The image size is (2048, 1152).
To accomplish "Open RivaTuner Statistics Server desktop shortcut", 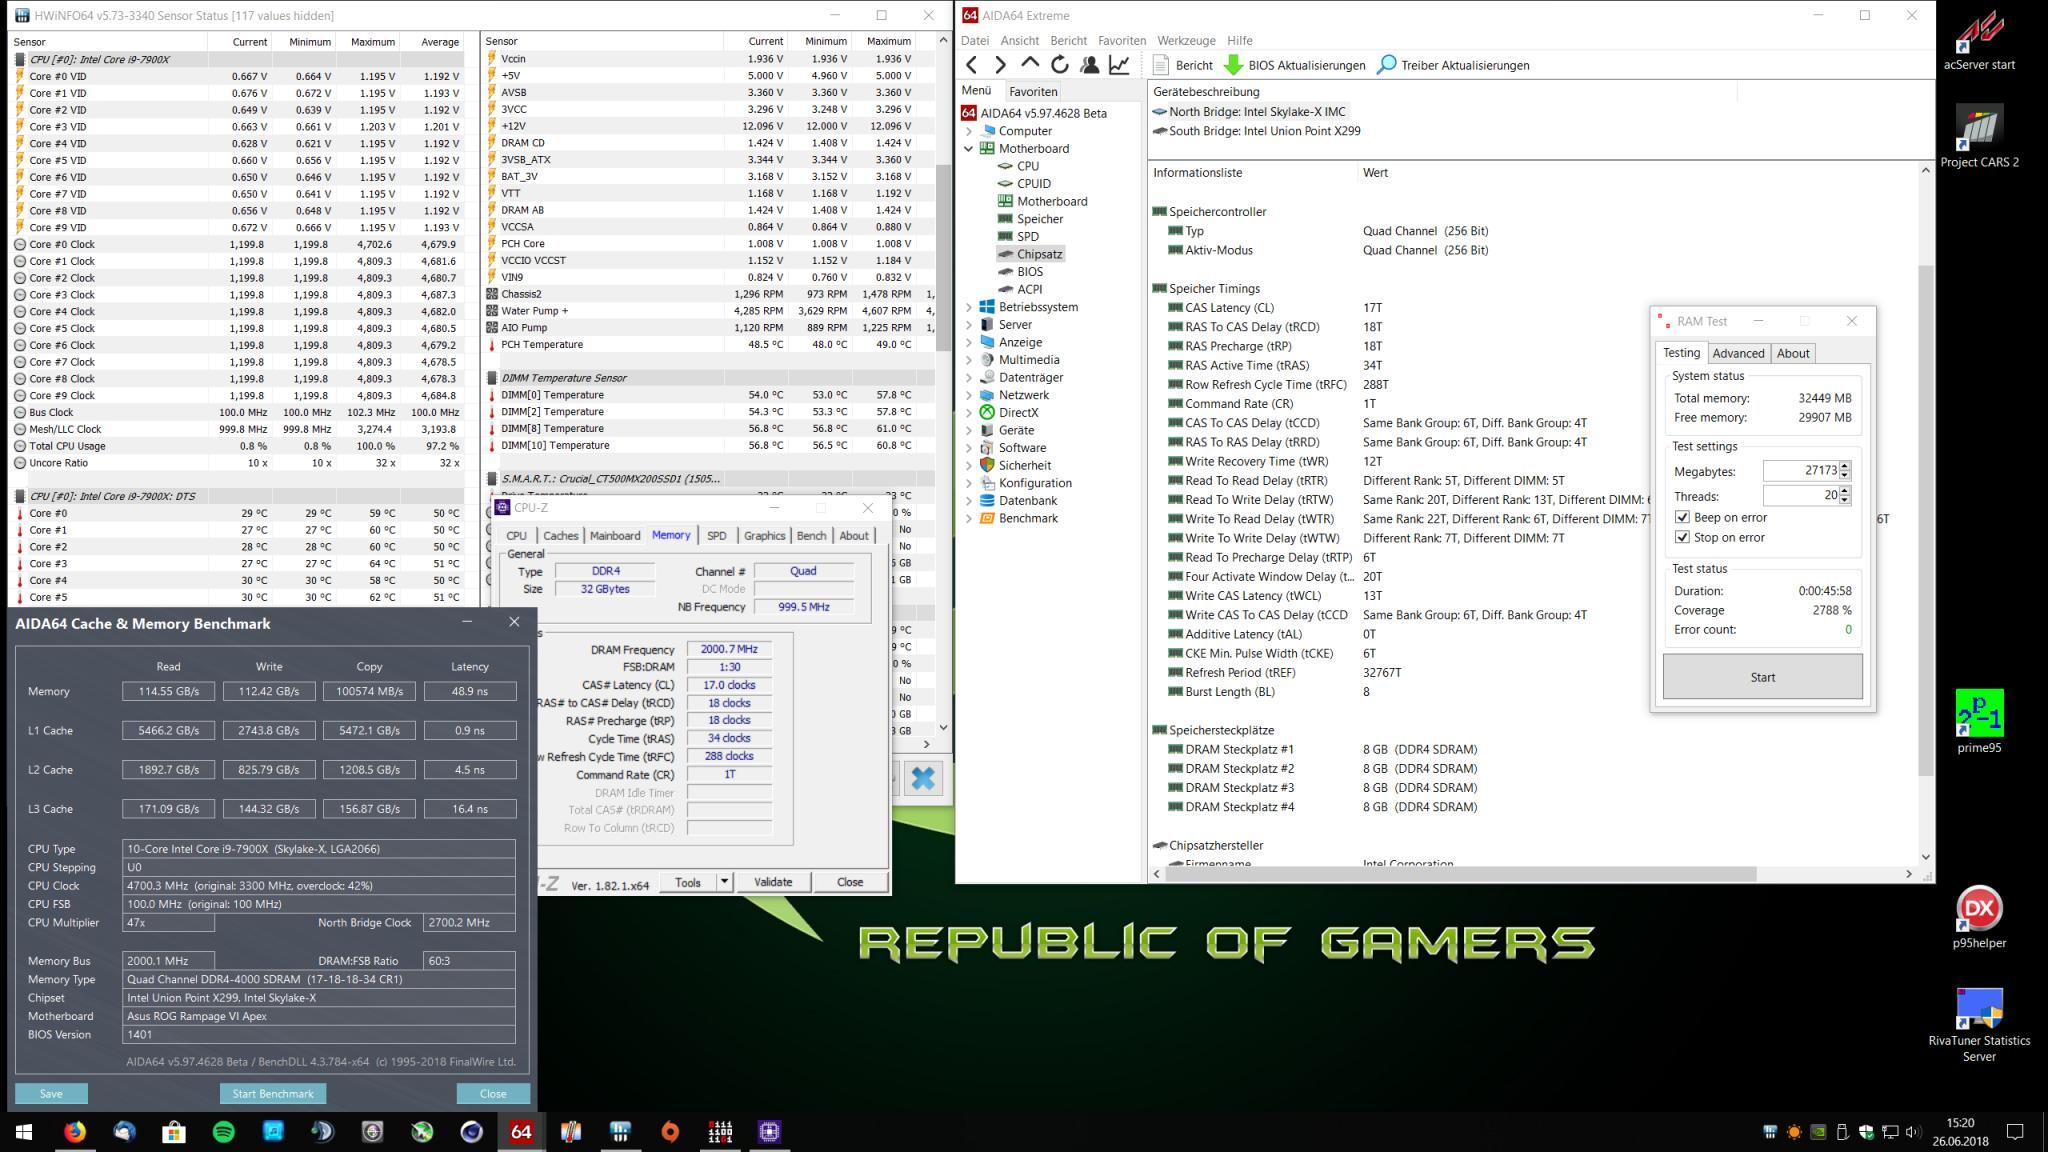I will (x=1979, y=1025).
